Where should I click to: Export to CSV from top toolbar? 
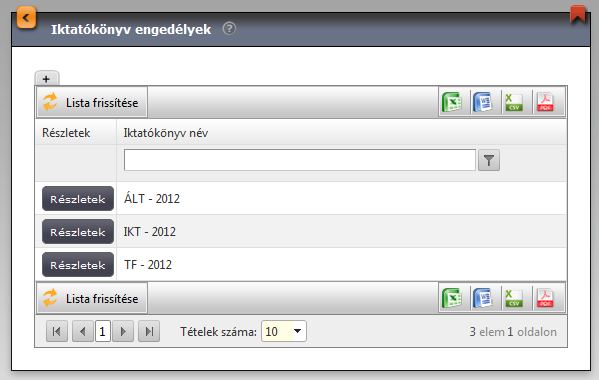514,102
